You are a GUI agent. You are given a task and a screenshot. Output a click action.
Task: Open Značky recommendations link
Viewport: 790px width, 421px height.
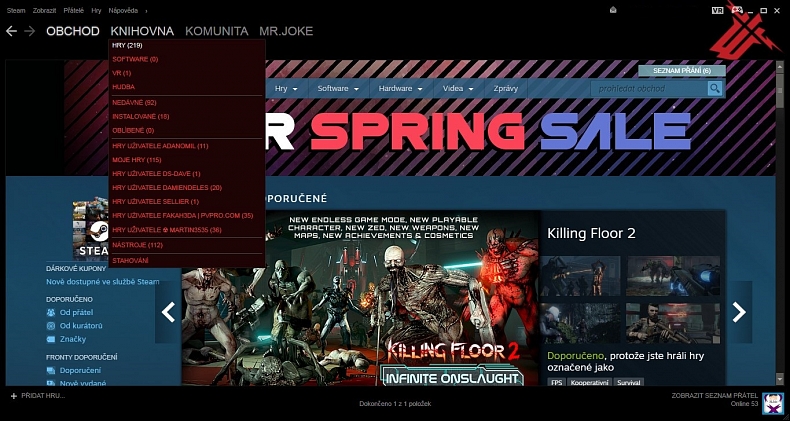[x=73, y=339]
